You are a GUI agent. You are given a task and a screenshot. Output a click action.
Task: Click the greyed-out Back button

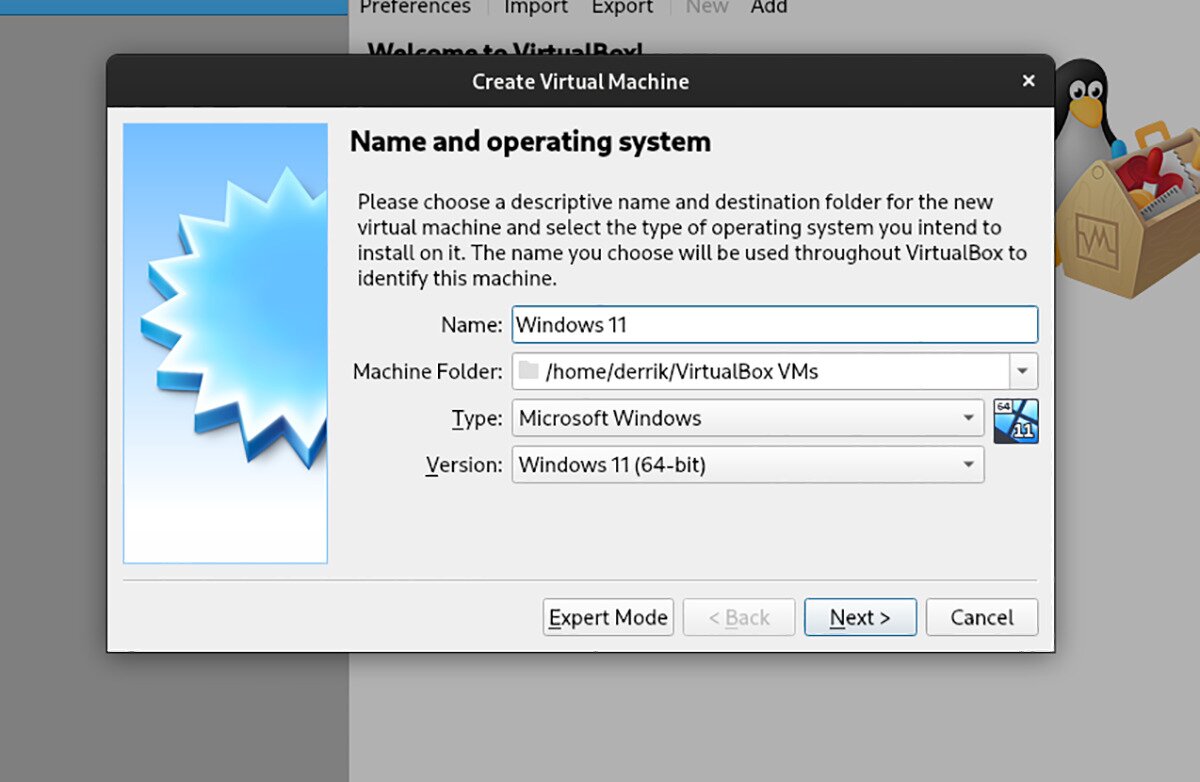click(738, 617)
